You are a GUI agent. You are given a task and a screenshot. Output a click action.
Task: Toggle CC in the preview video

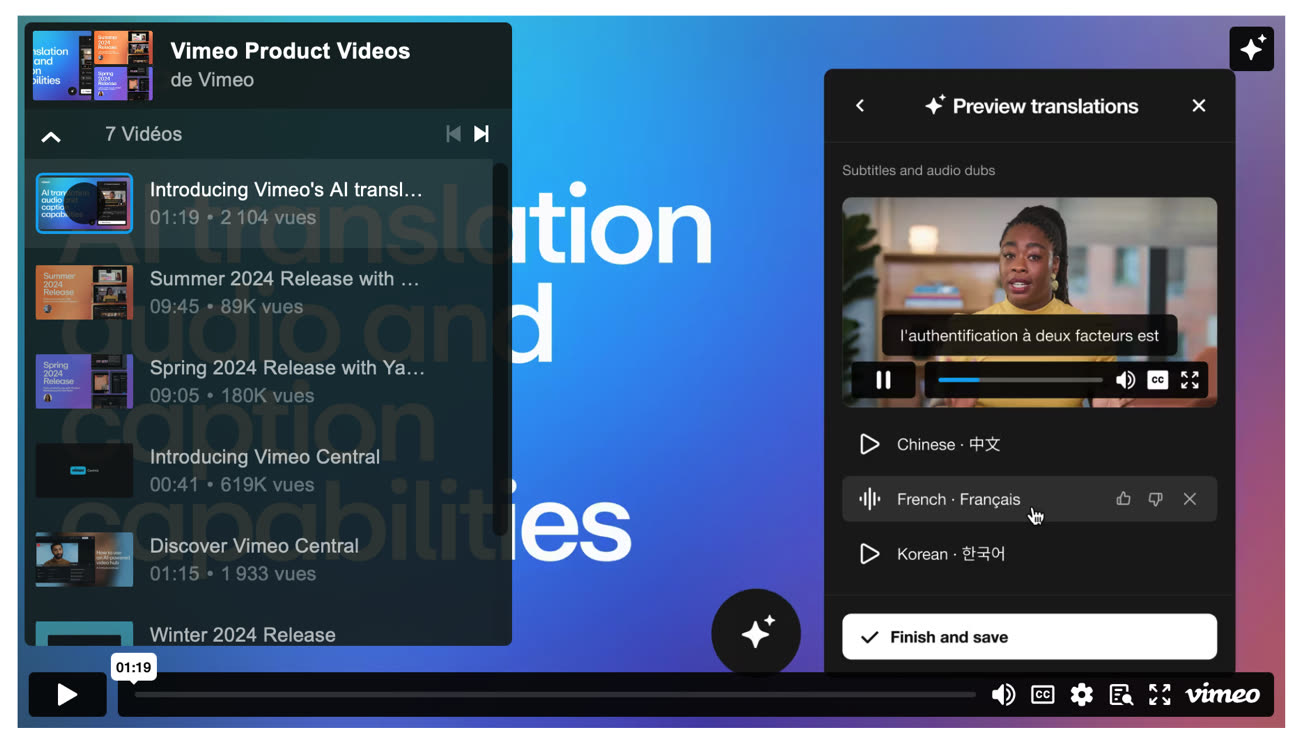tap(1157, 380)
